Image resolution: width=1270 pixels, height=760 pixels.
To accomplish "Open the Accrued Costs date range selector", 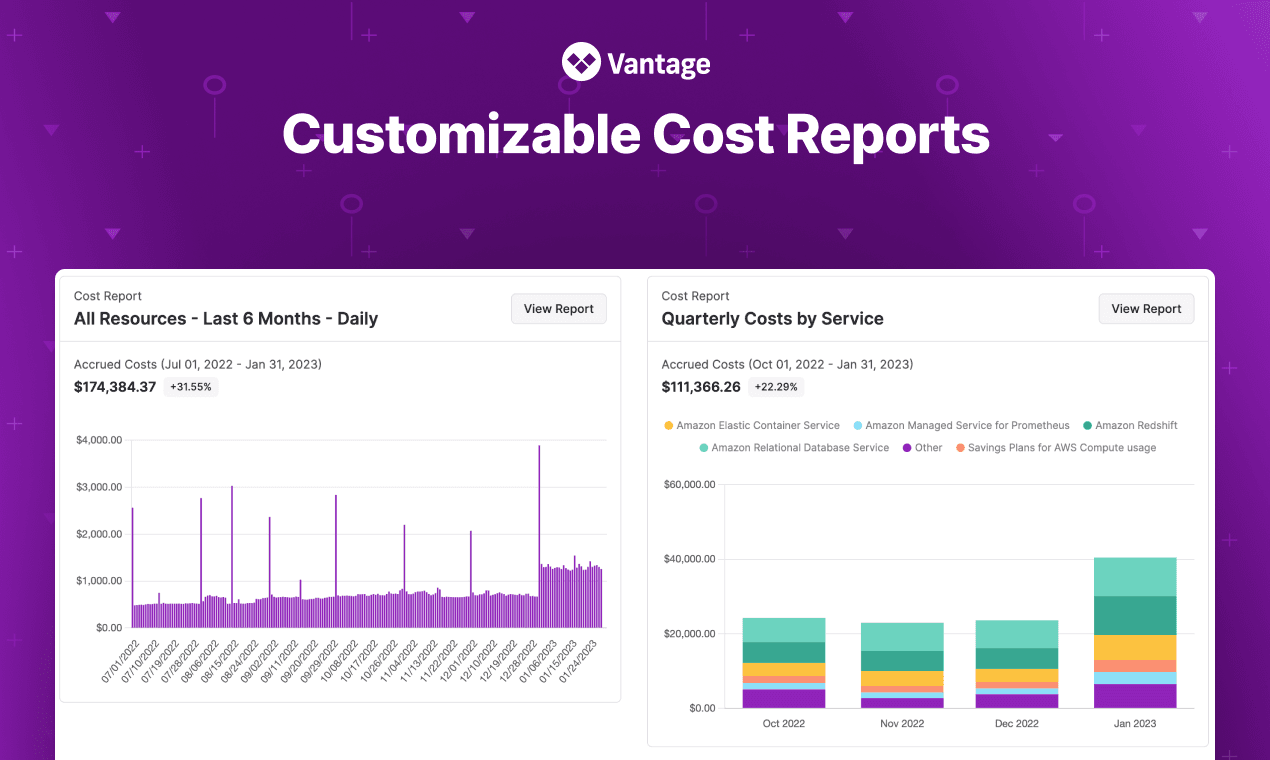I will click(x=198, y=364).
